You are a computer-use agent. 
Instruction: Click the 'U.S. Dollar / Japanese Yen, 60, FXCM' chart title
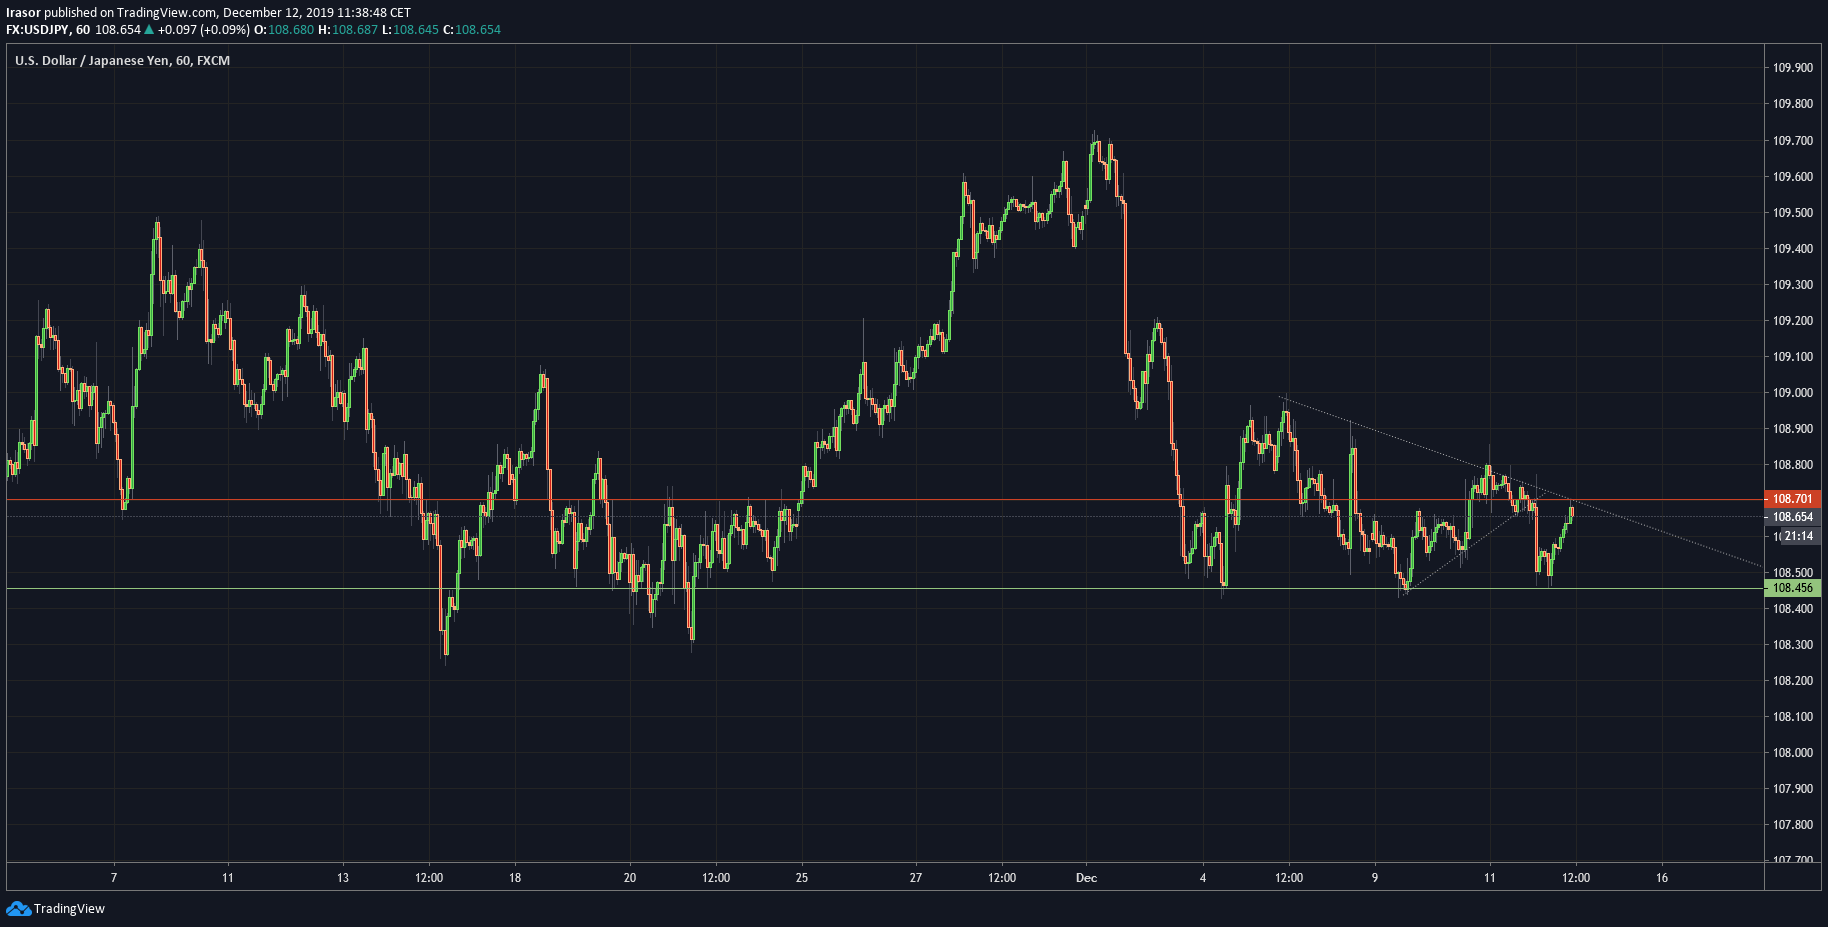click(x=122, y=60)
